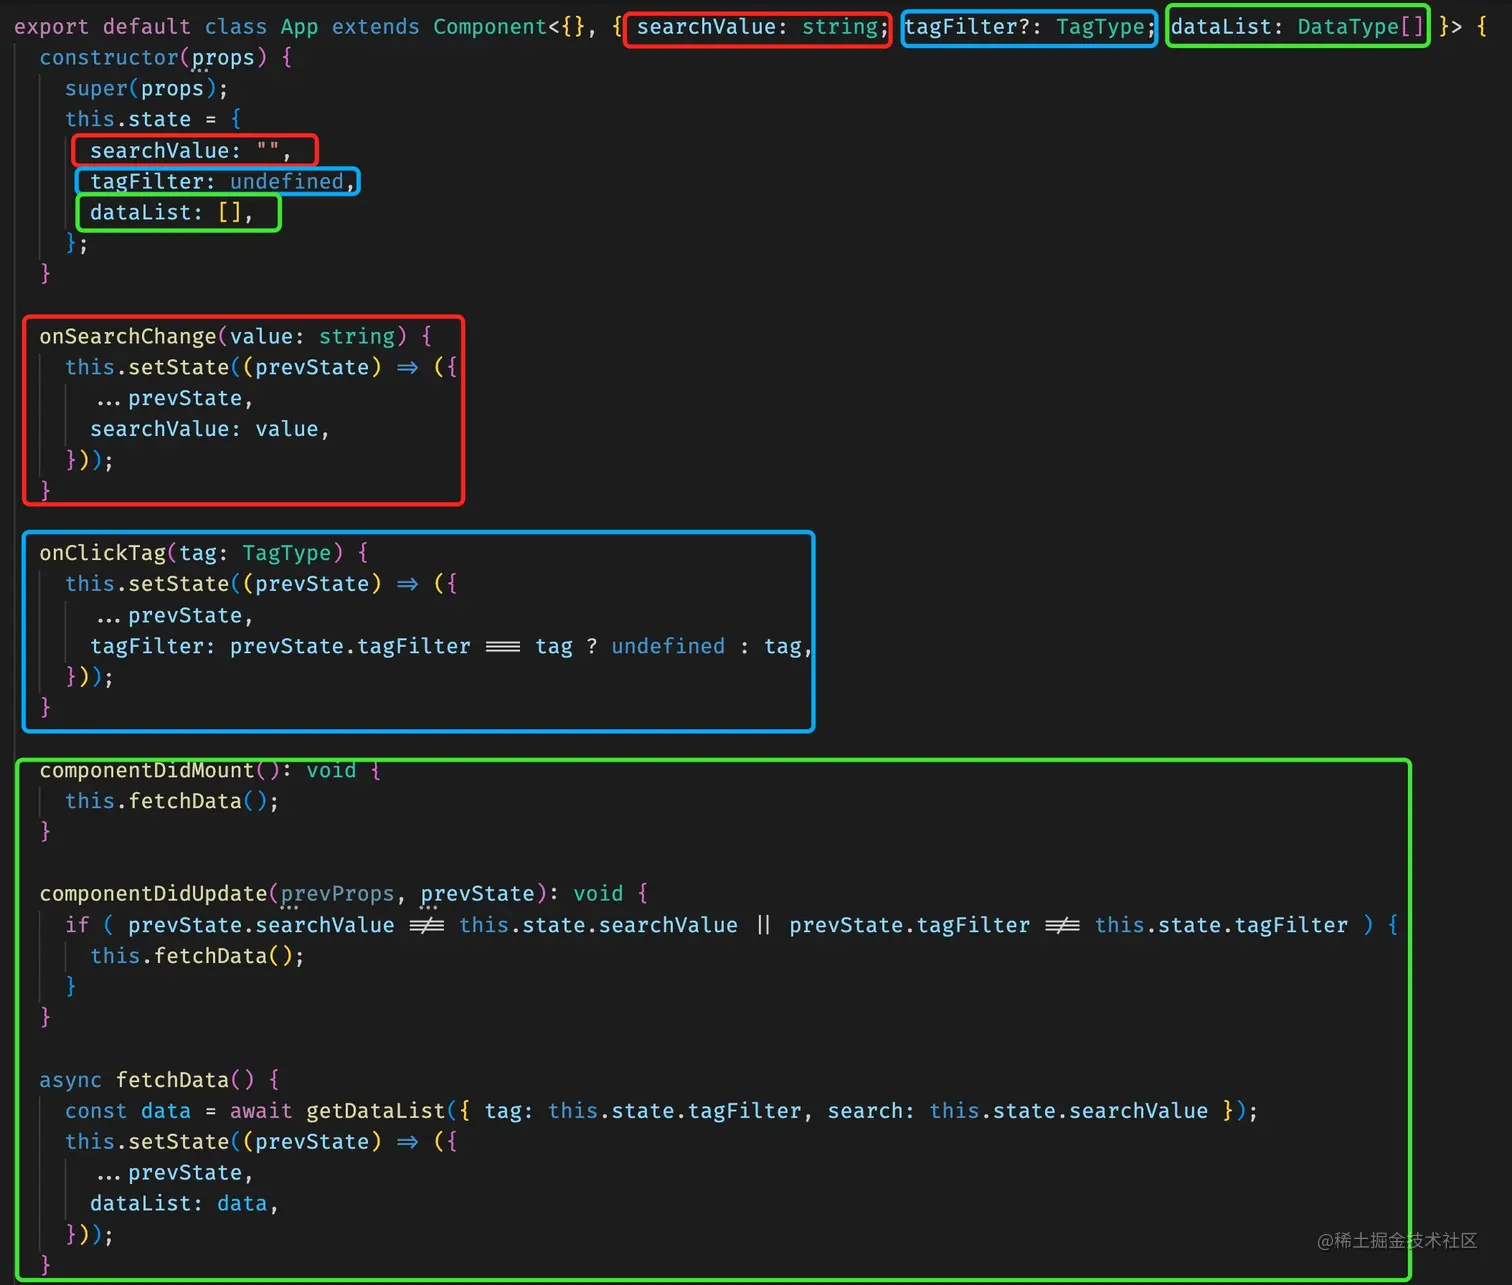This screenshot has height=1285, width=1512.
Task: Click the "tagFilter: undefined," state line
Action: click(x=223, y=182)
